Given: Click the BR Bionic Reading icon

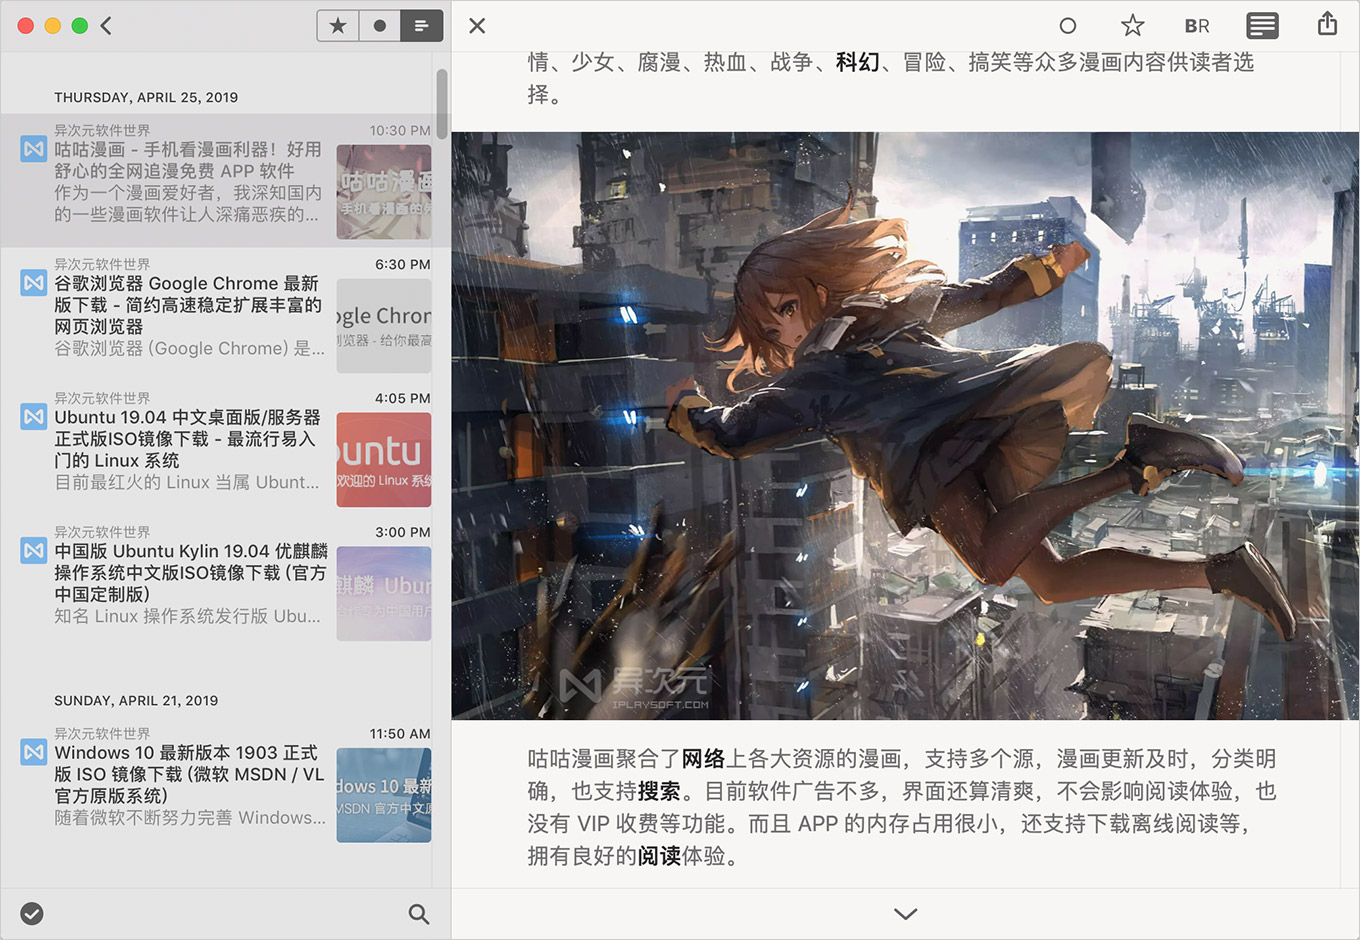Looking at the screenshot, I should click(x=1196, y=25).
